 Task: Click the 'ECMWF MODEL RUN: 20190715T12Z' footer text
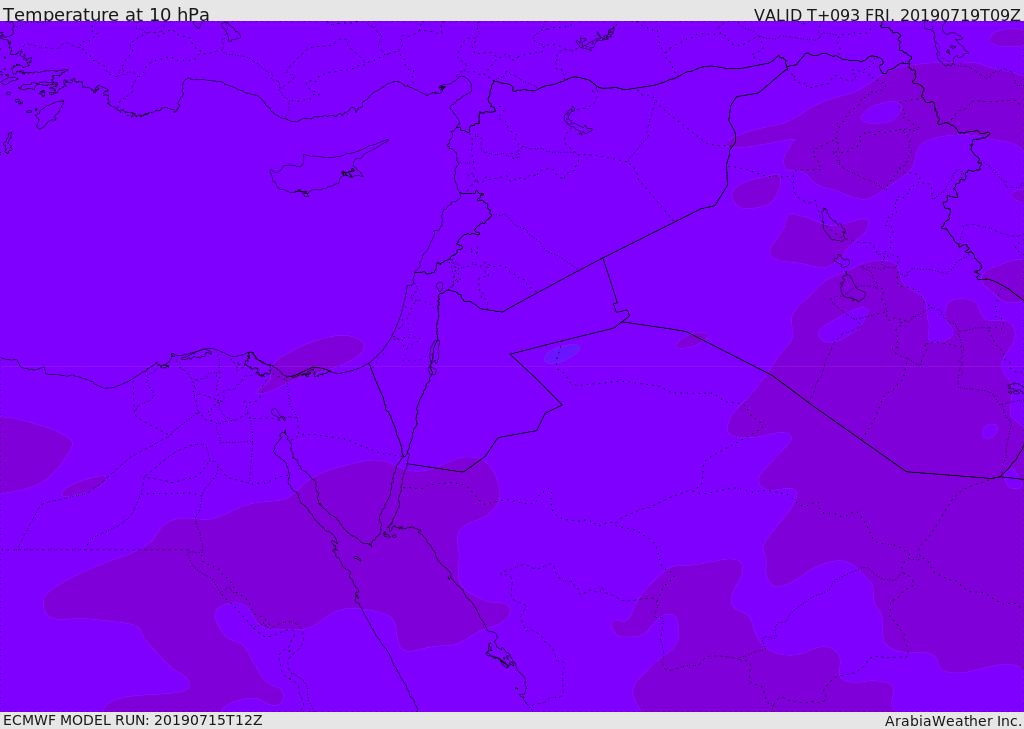[x=133, y=720]
